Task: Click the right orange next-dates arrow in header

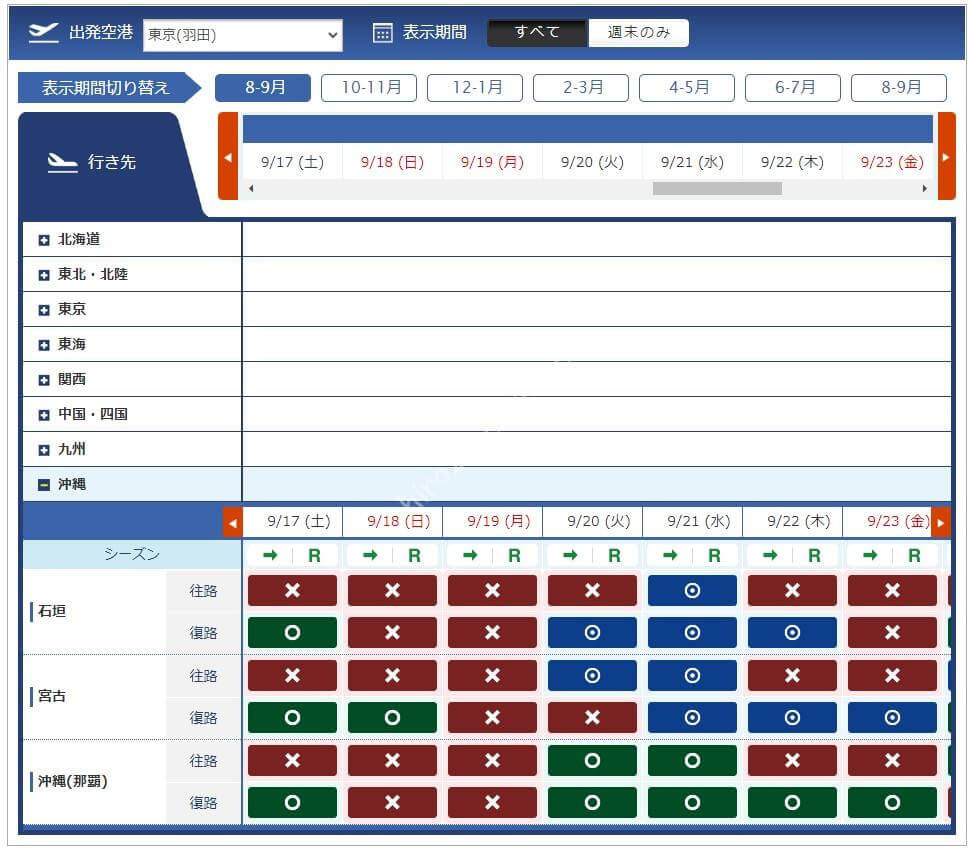Action: (947, 156)
